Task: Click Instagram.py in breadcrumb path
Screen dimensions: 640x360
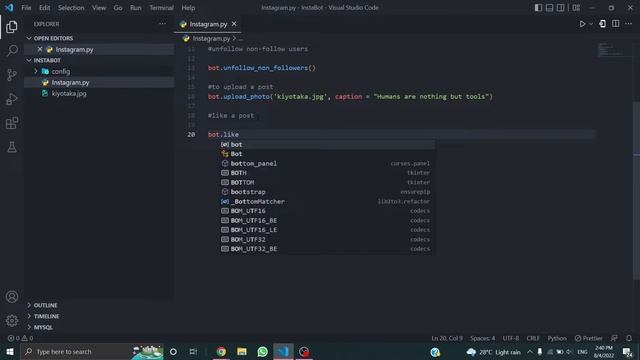Action: tap(211, 38)
